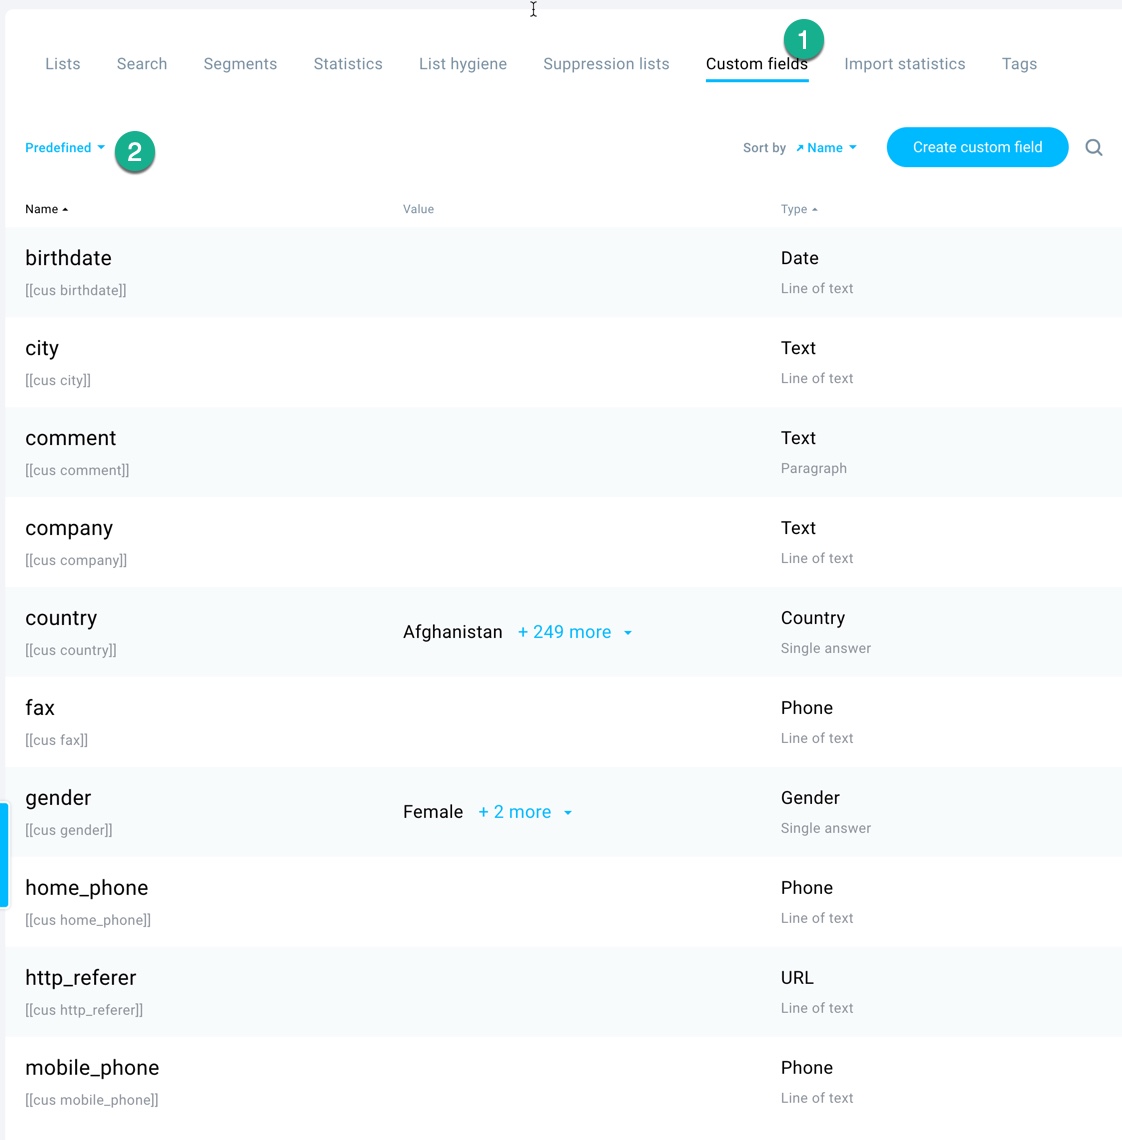Switch to the Lists tab
This screenshot has width=1122, height=1140.
pyautogui.click(x=63, y=64)
